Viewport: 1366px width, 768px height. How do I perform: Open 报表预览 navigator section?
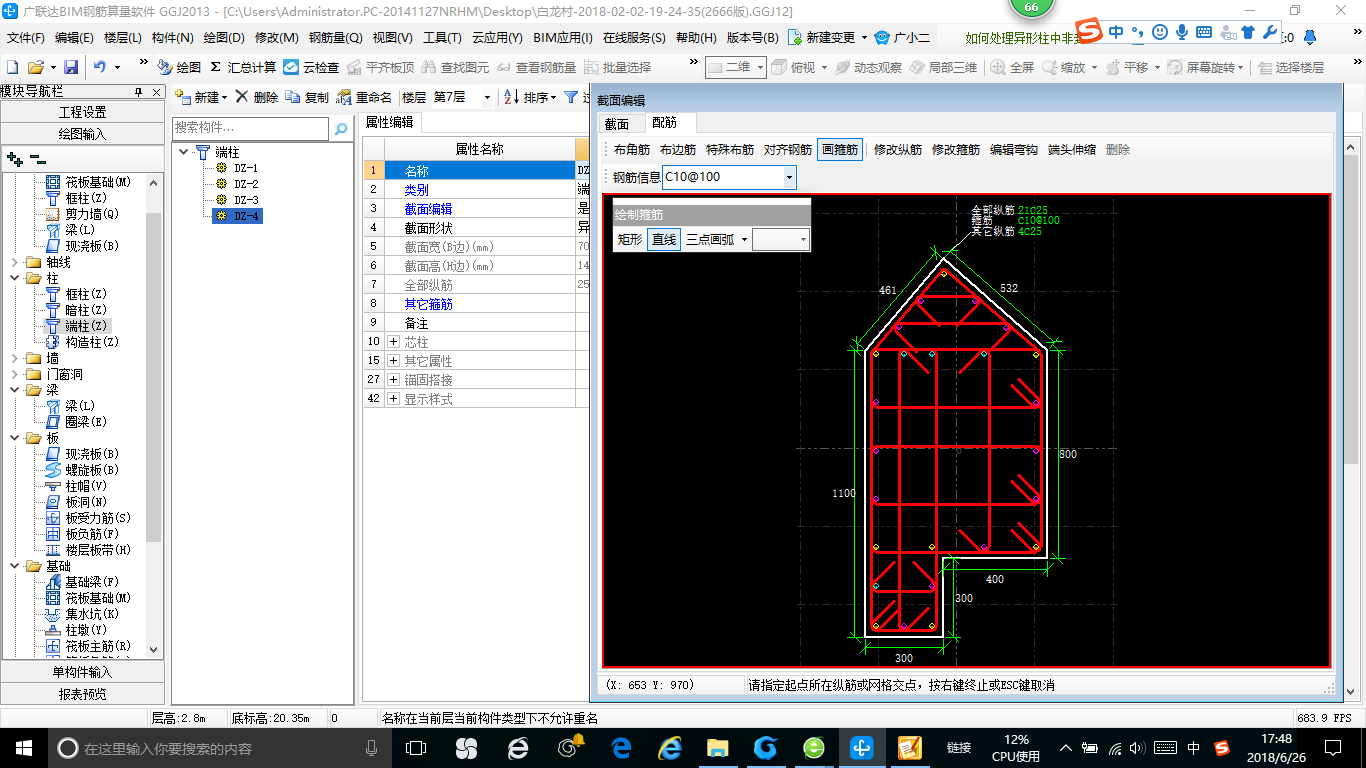pyautogui.click(x=82, y=693)
